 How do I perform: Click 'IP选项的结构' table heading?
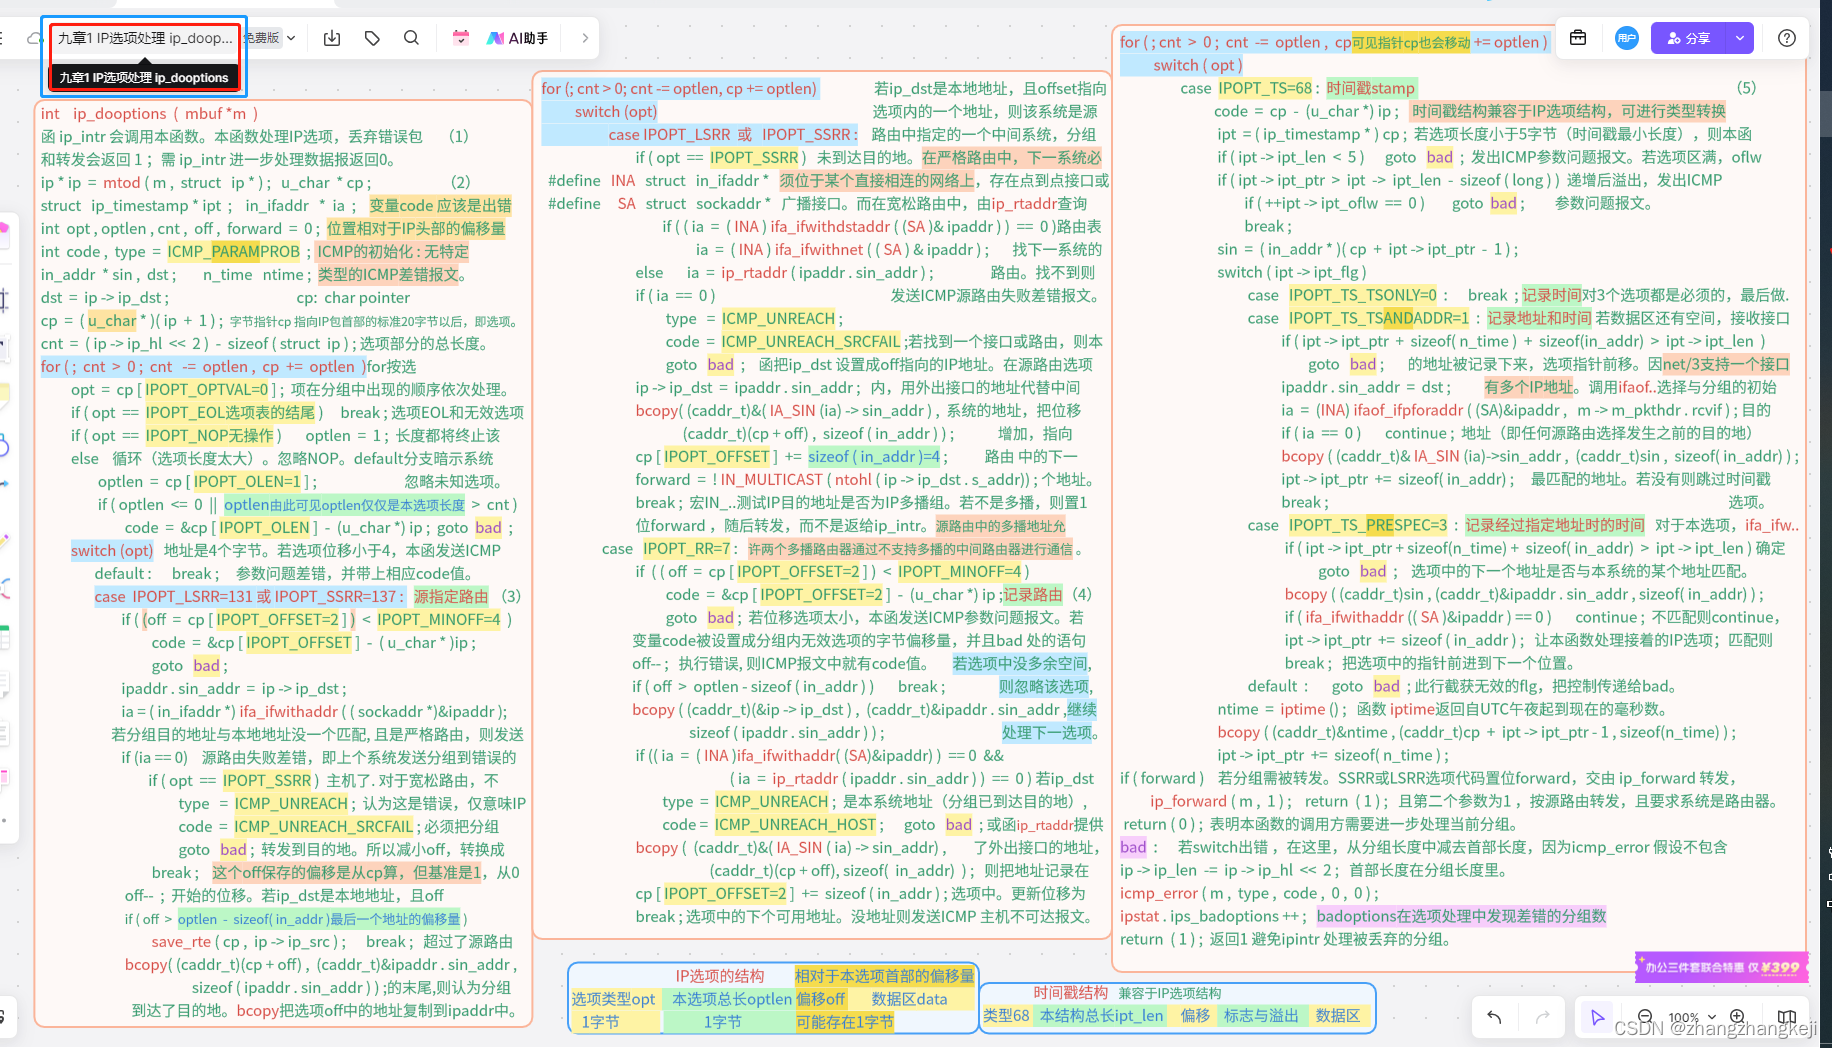[x=720, y=976]
